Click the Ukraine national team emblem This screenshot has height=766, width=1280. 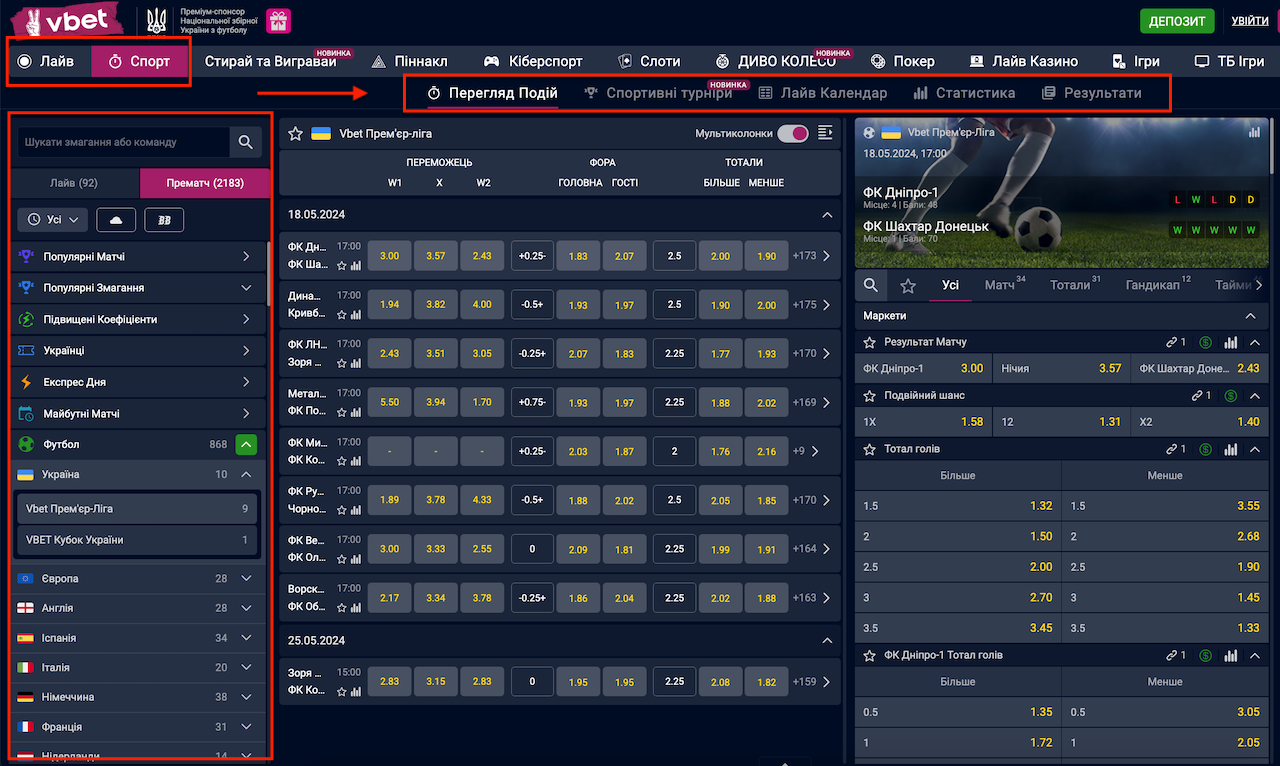(157, 20)
